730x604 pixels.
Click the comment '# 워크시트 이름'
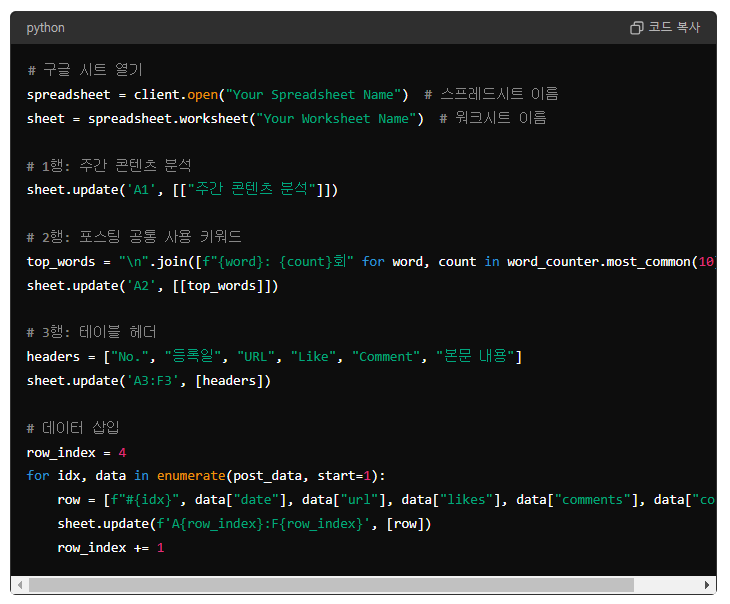[493, 118]
